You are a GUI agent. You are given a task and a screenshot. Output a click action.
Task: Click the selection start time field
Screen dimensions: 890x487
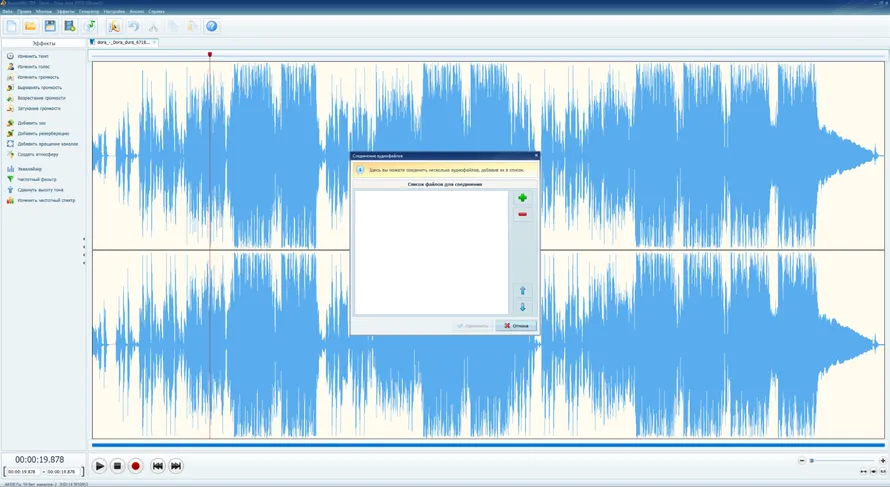point(22,472)
